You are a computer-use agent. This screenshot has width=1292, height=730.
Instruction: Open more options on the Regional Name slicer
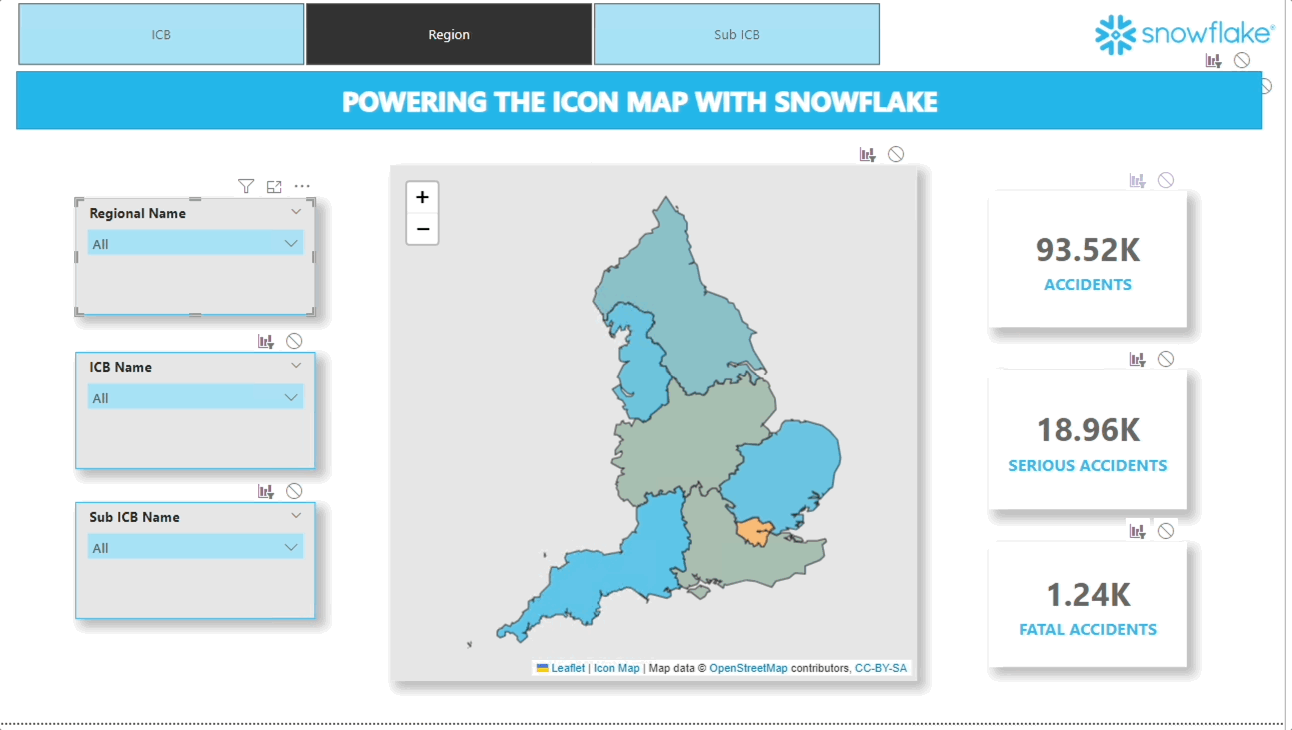click(x=302, y=185)
